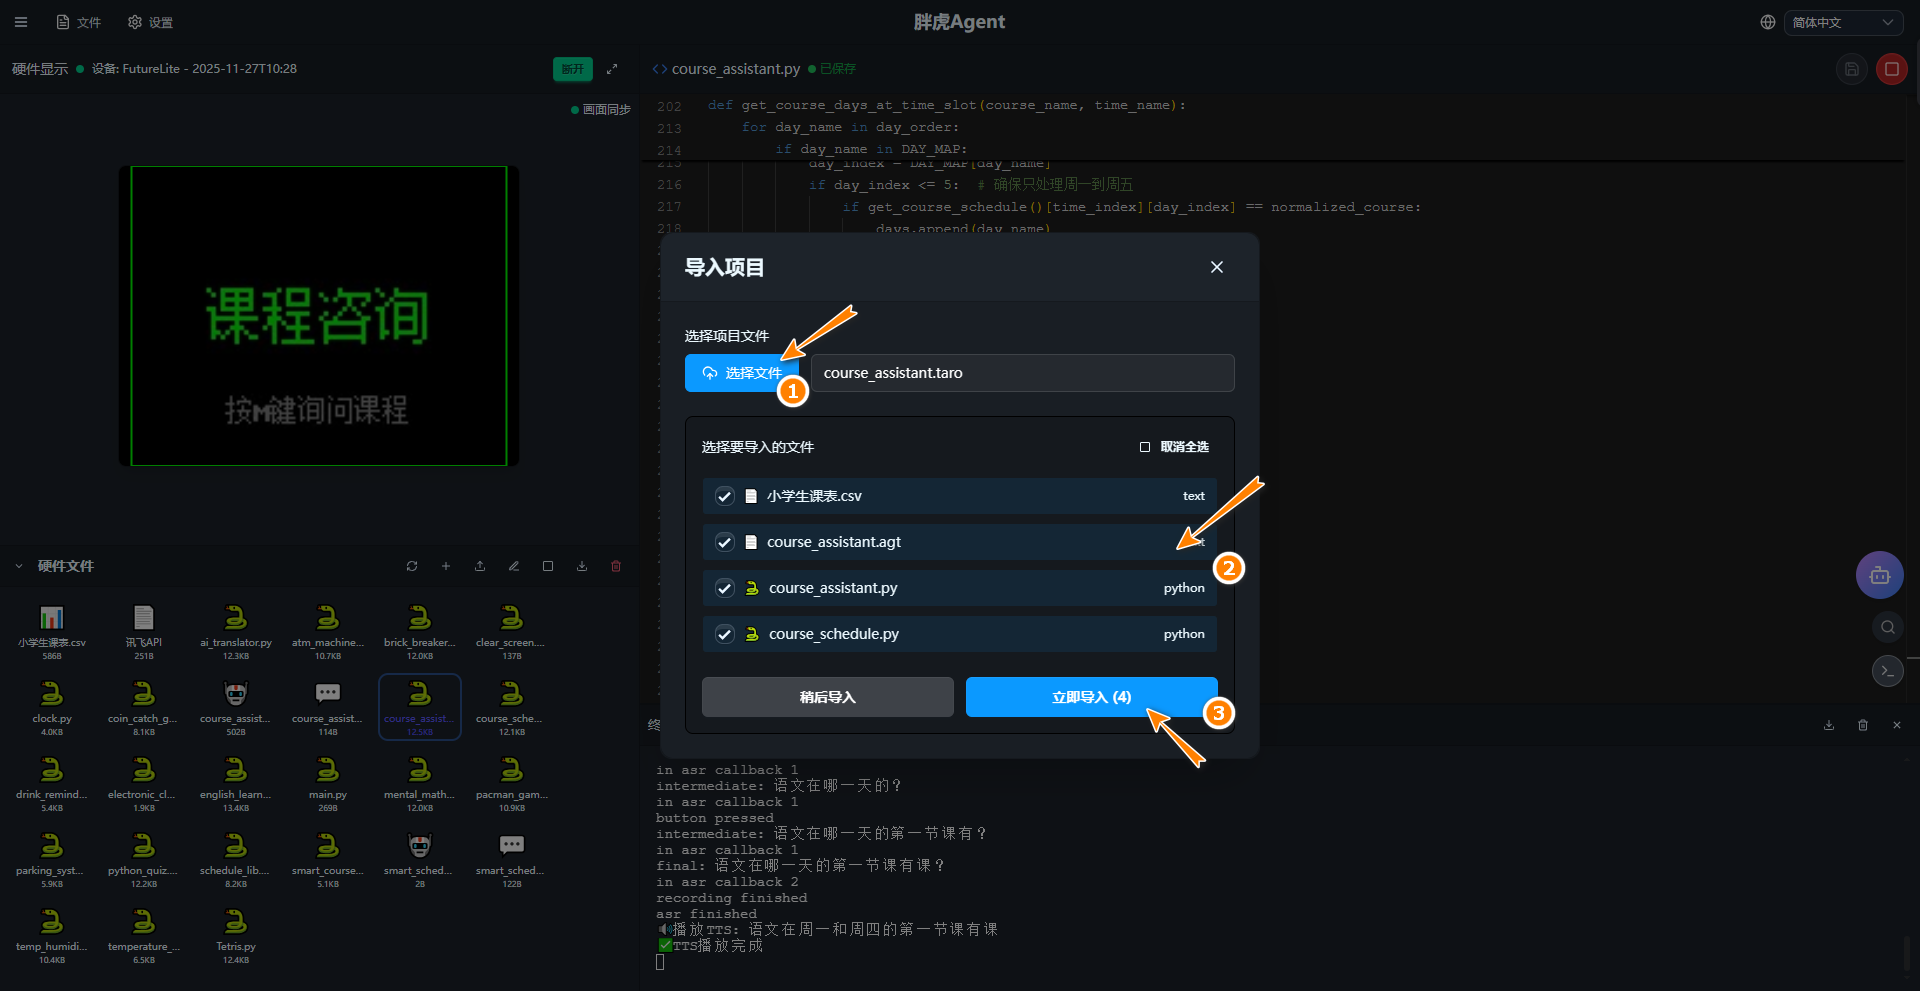
Task: Click the 立即导入 (4) button
Action: (x=1090, y=697)
